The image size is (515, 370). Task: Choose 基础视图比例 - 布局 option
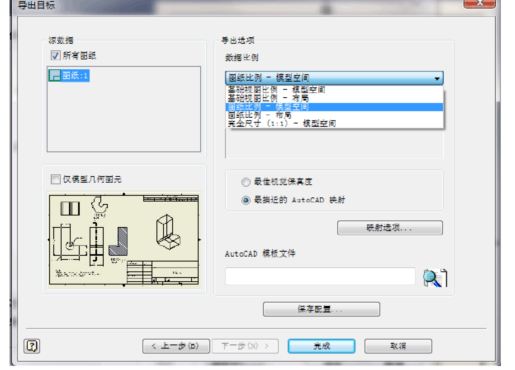pos(335,98)
